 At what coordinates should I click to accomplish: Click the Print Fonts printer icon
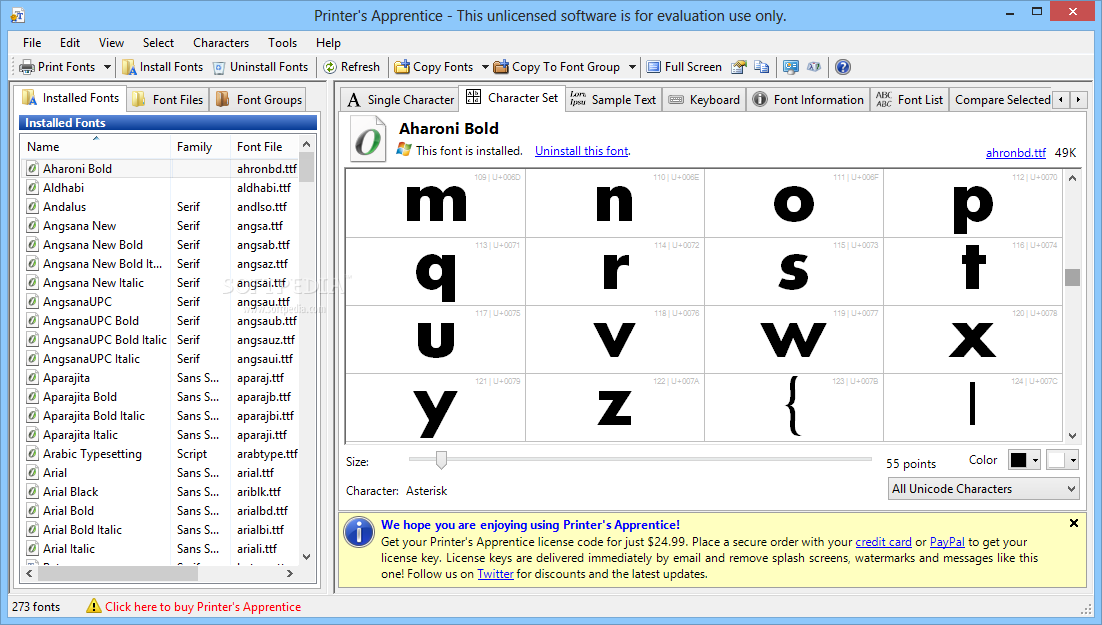coord(27,67)
